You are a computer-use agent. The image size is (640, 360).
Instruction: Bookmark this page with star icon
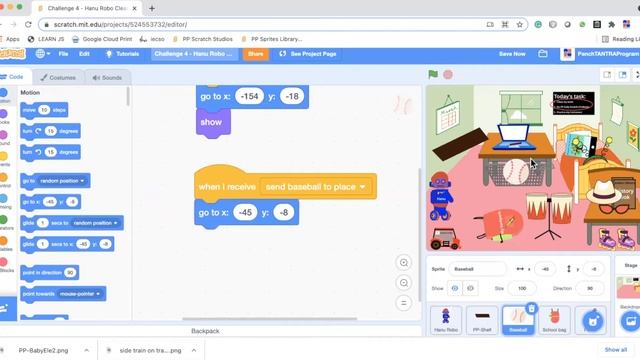coord(519,24)
